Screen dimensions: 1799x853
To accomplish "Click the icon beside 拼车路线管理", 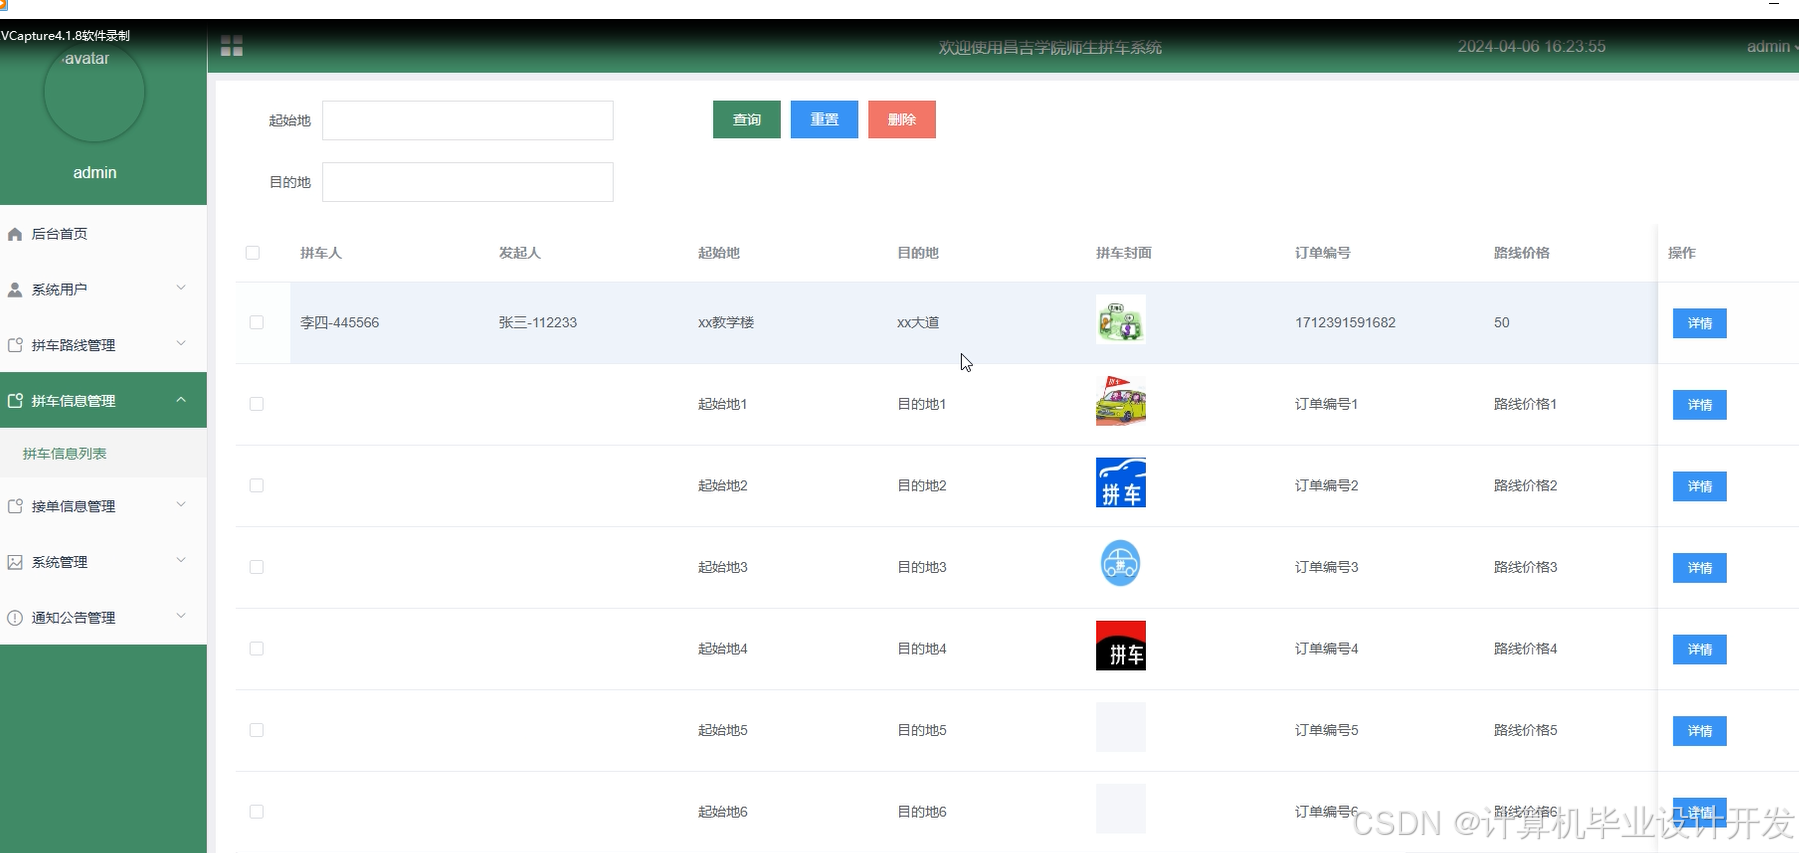I will [x=15, y=345].
